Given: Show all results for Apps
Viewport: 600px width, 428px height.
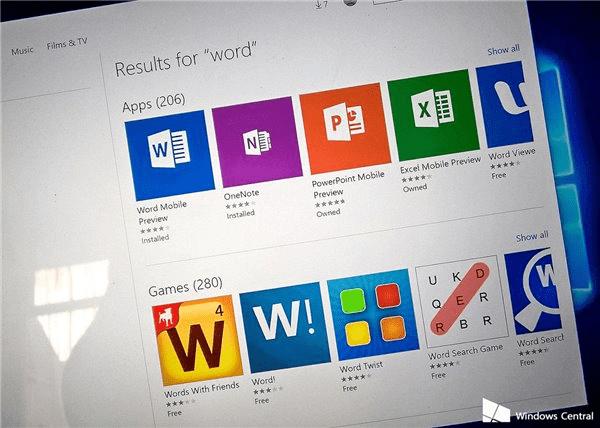Looking at the screenshot, I should click(x=504, y=50).
